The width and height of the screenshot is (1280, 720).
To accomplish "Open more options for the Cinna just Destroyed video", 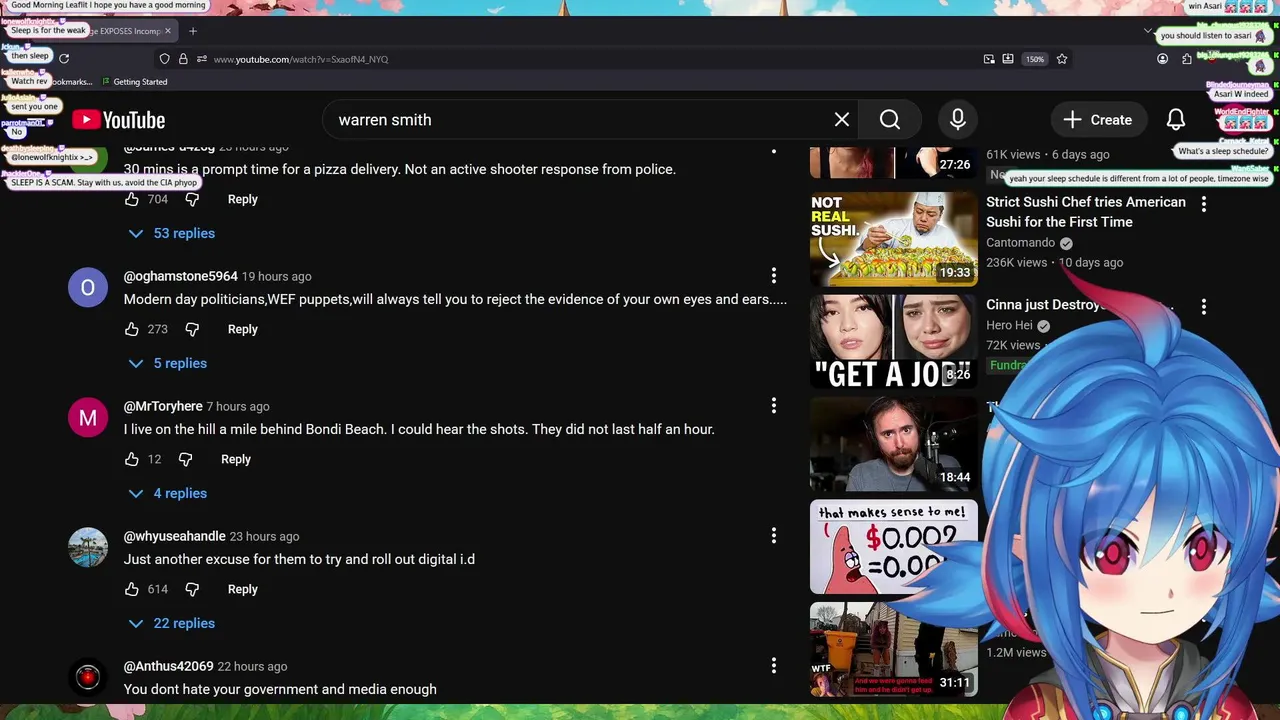I will point(1204,306).
